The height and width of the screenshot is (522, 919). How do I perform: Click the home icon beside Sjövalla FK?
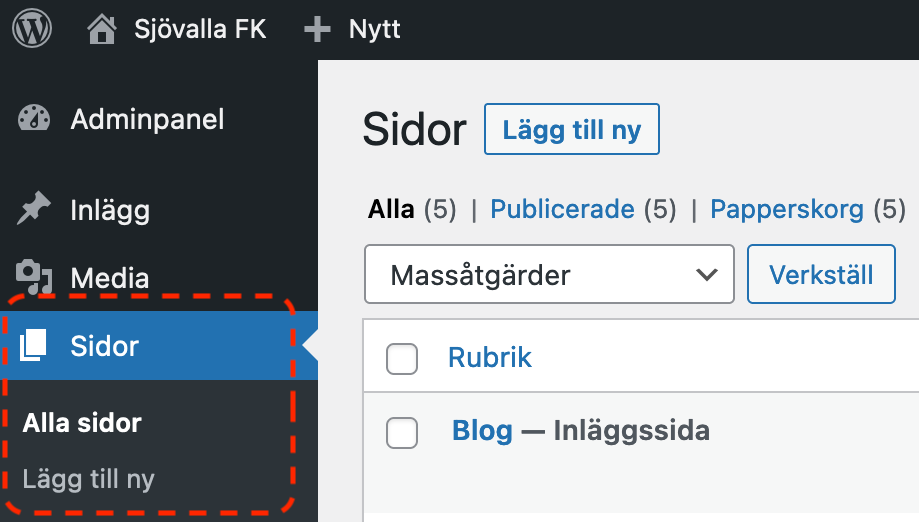(101, 29)
